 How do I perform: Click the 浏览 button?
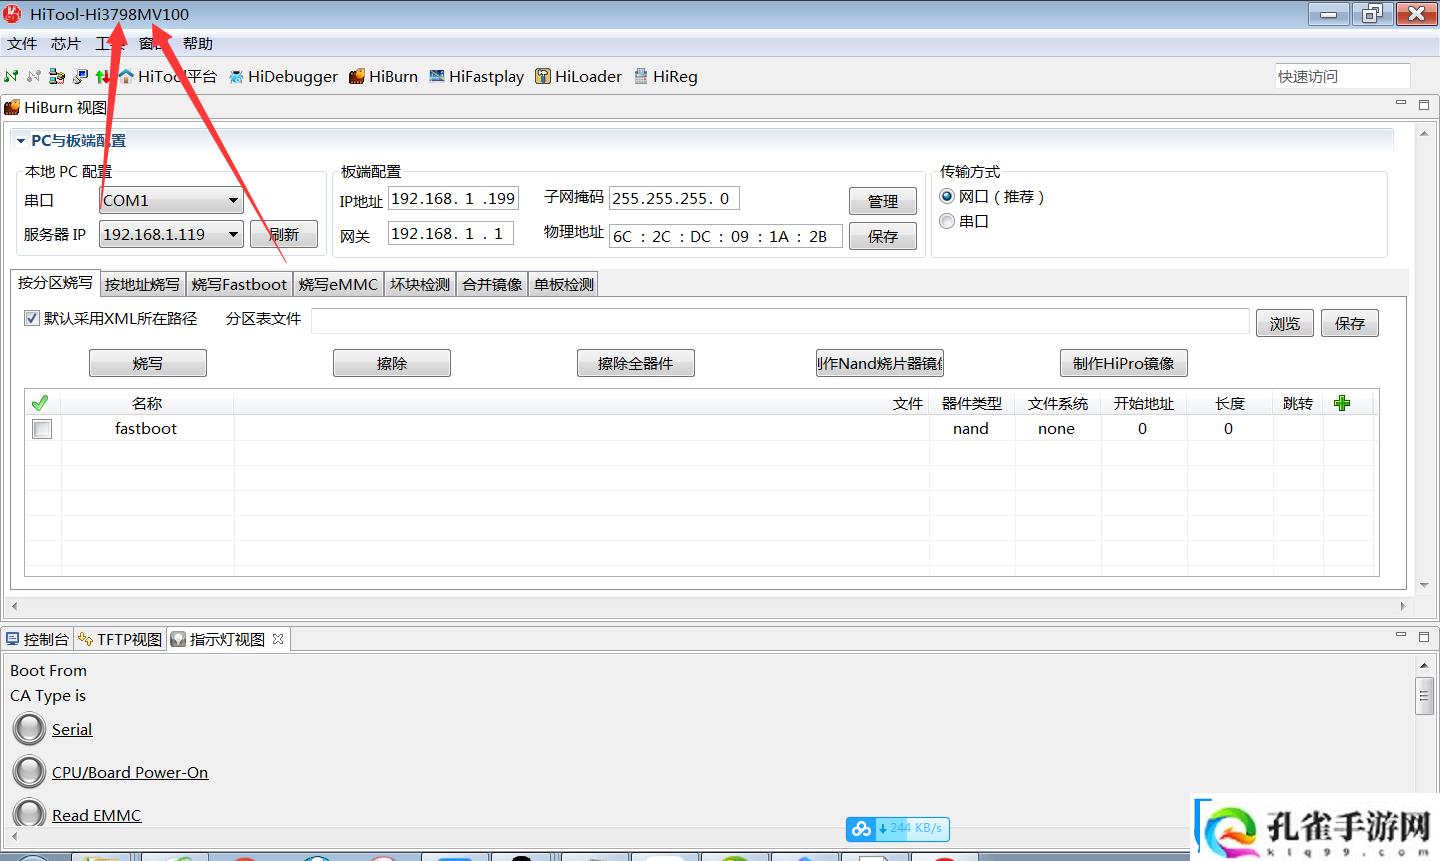click(x=1285, y=323)
